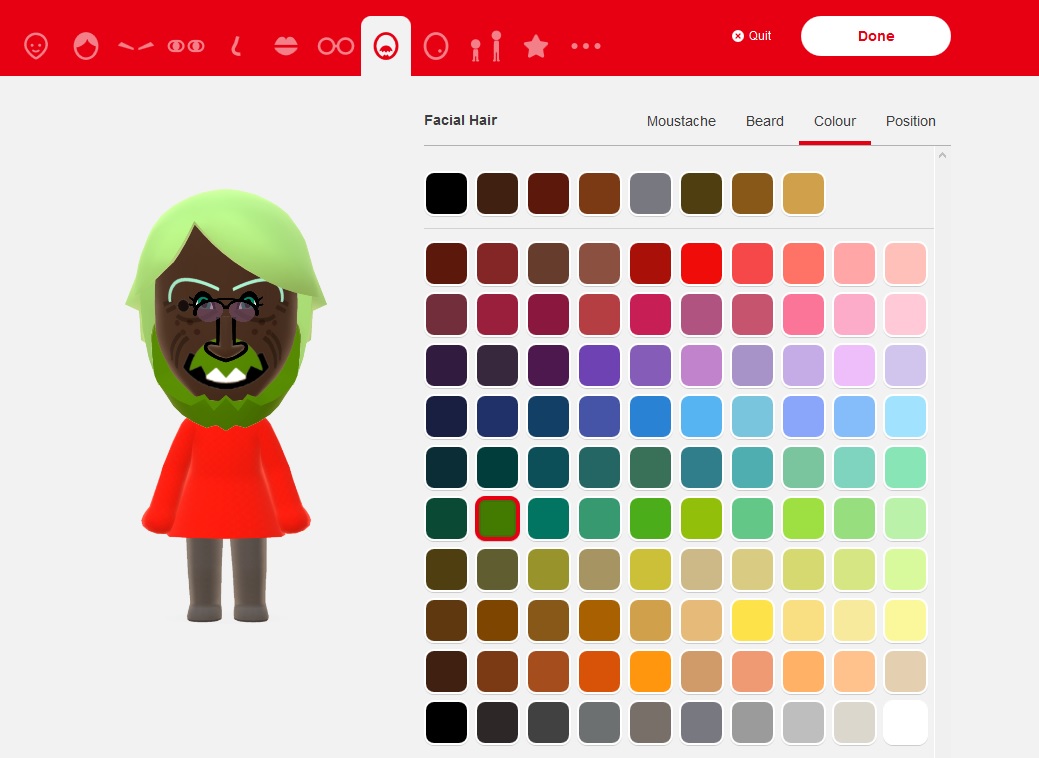Choose the navy blue swatch
Image resolution: width=1039 pixels, height=758 pixels.
tap(497, 416)
